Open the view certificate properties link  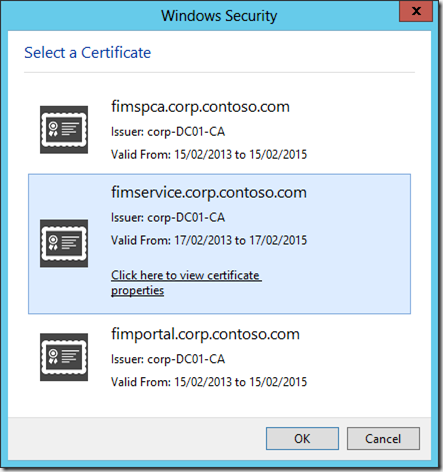pos(186,283)
